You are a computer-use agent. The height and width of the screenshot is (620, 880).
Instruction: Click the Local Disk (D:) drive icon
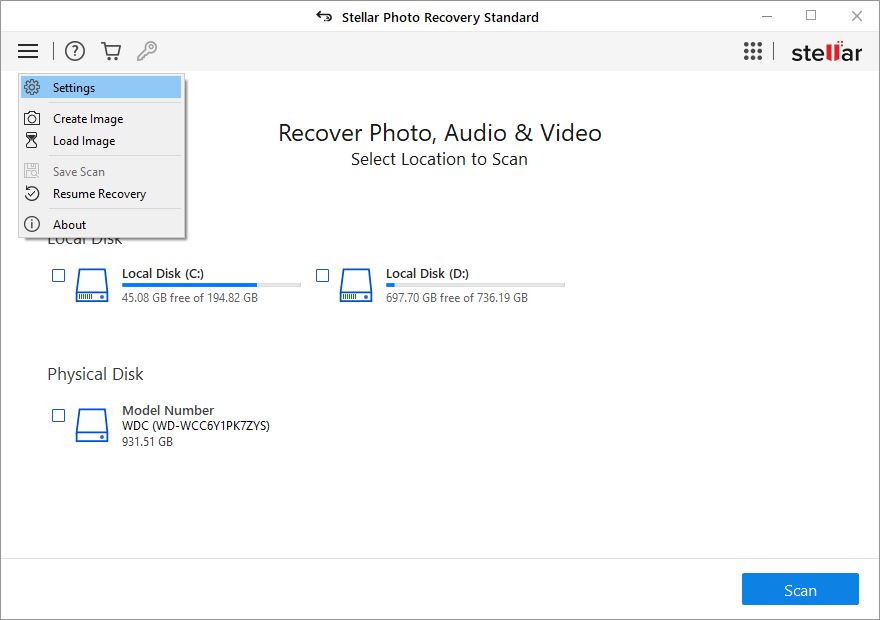pos(356,285)
